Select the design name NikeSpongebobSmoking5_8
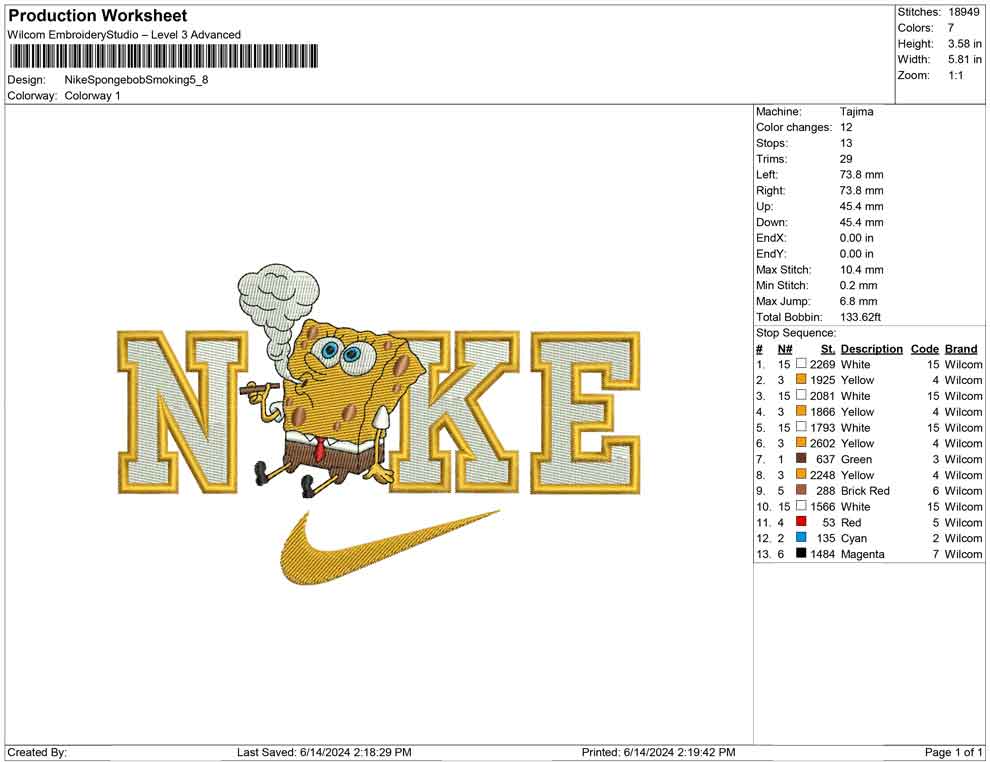Viewport: 990px width, 762px height. 136,80
